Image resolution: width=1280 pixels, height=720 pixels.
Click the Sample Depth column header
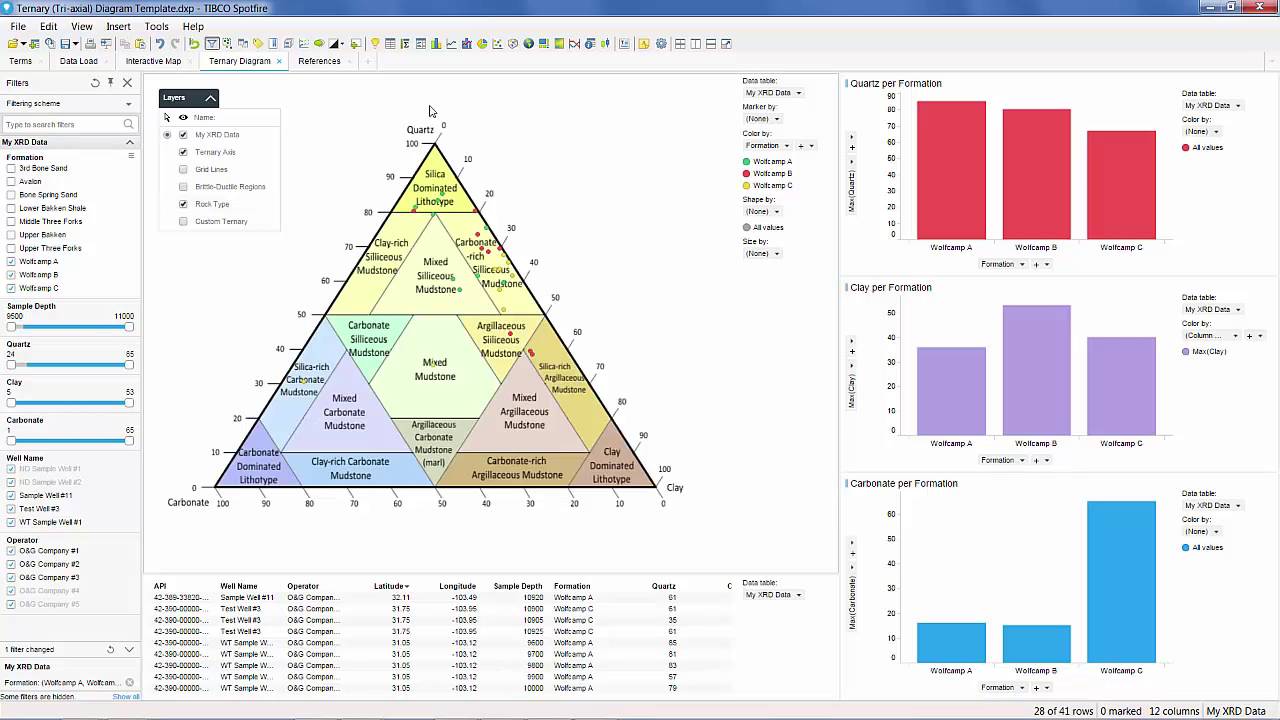coord(518,586)
